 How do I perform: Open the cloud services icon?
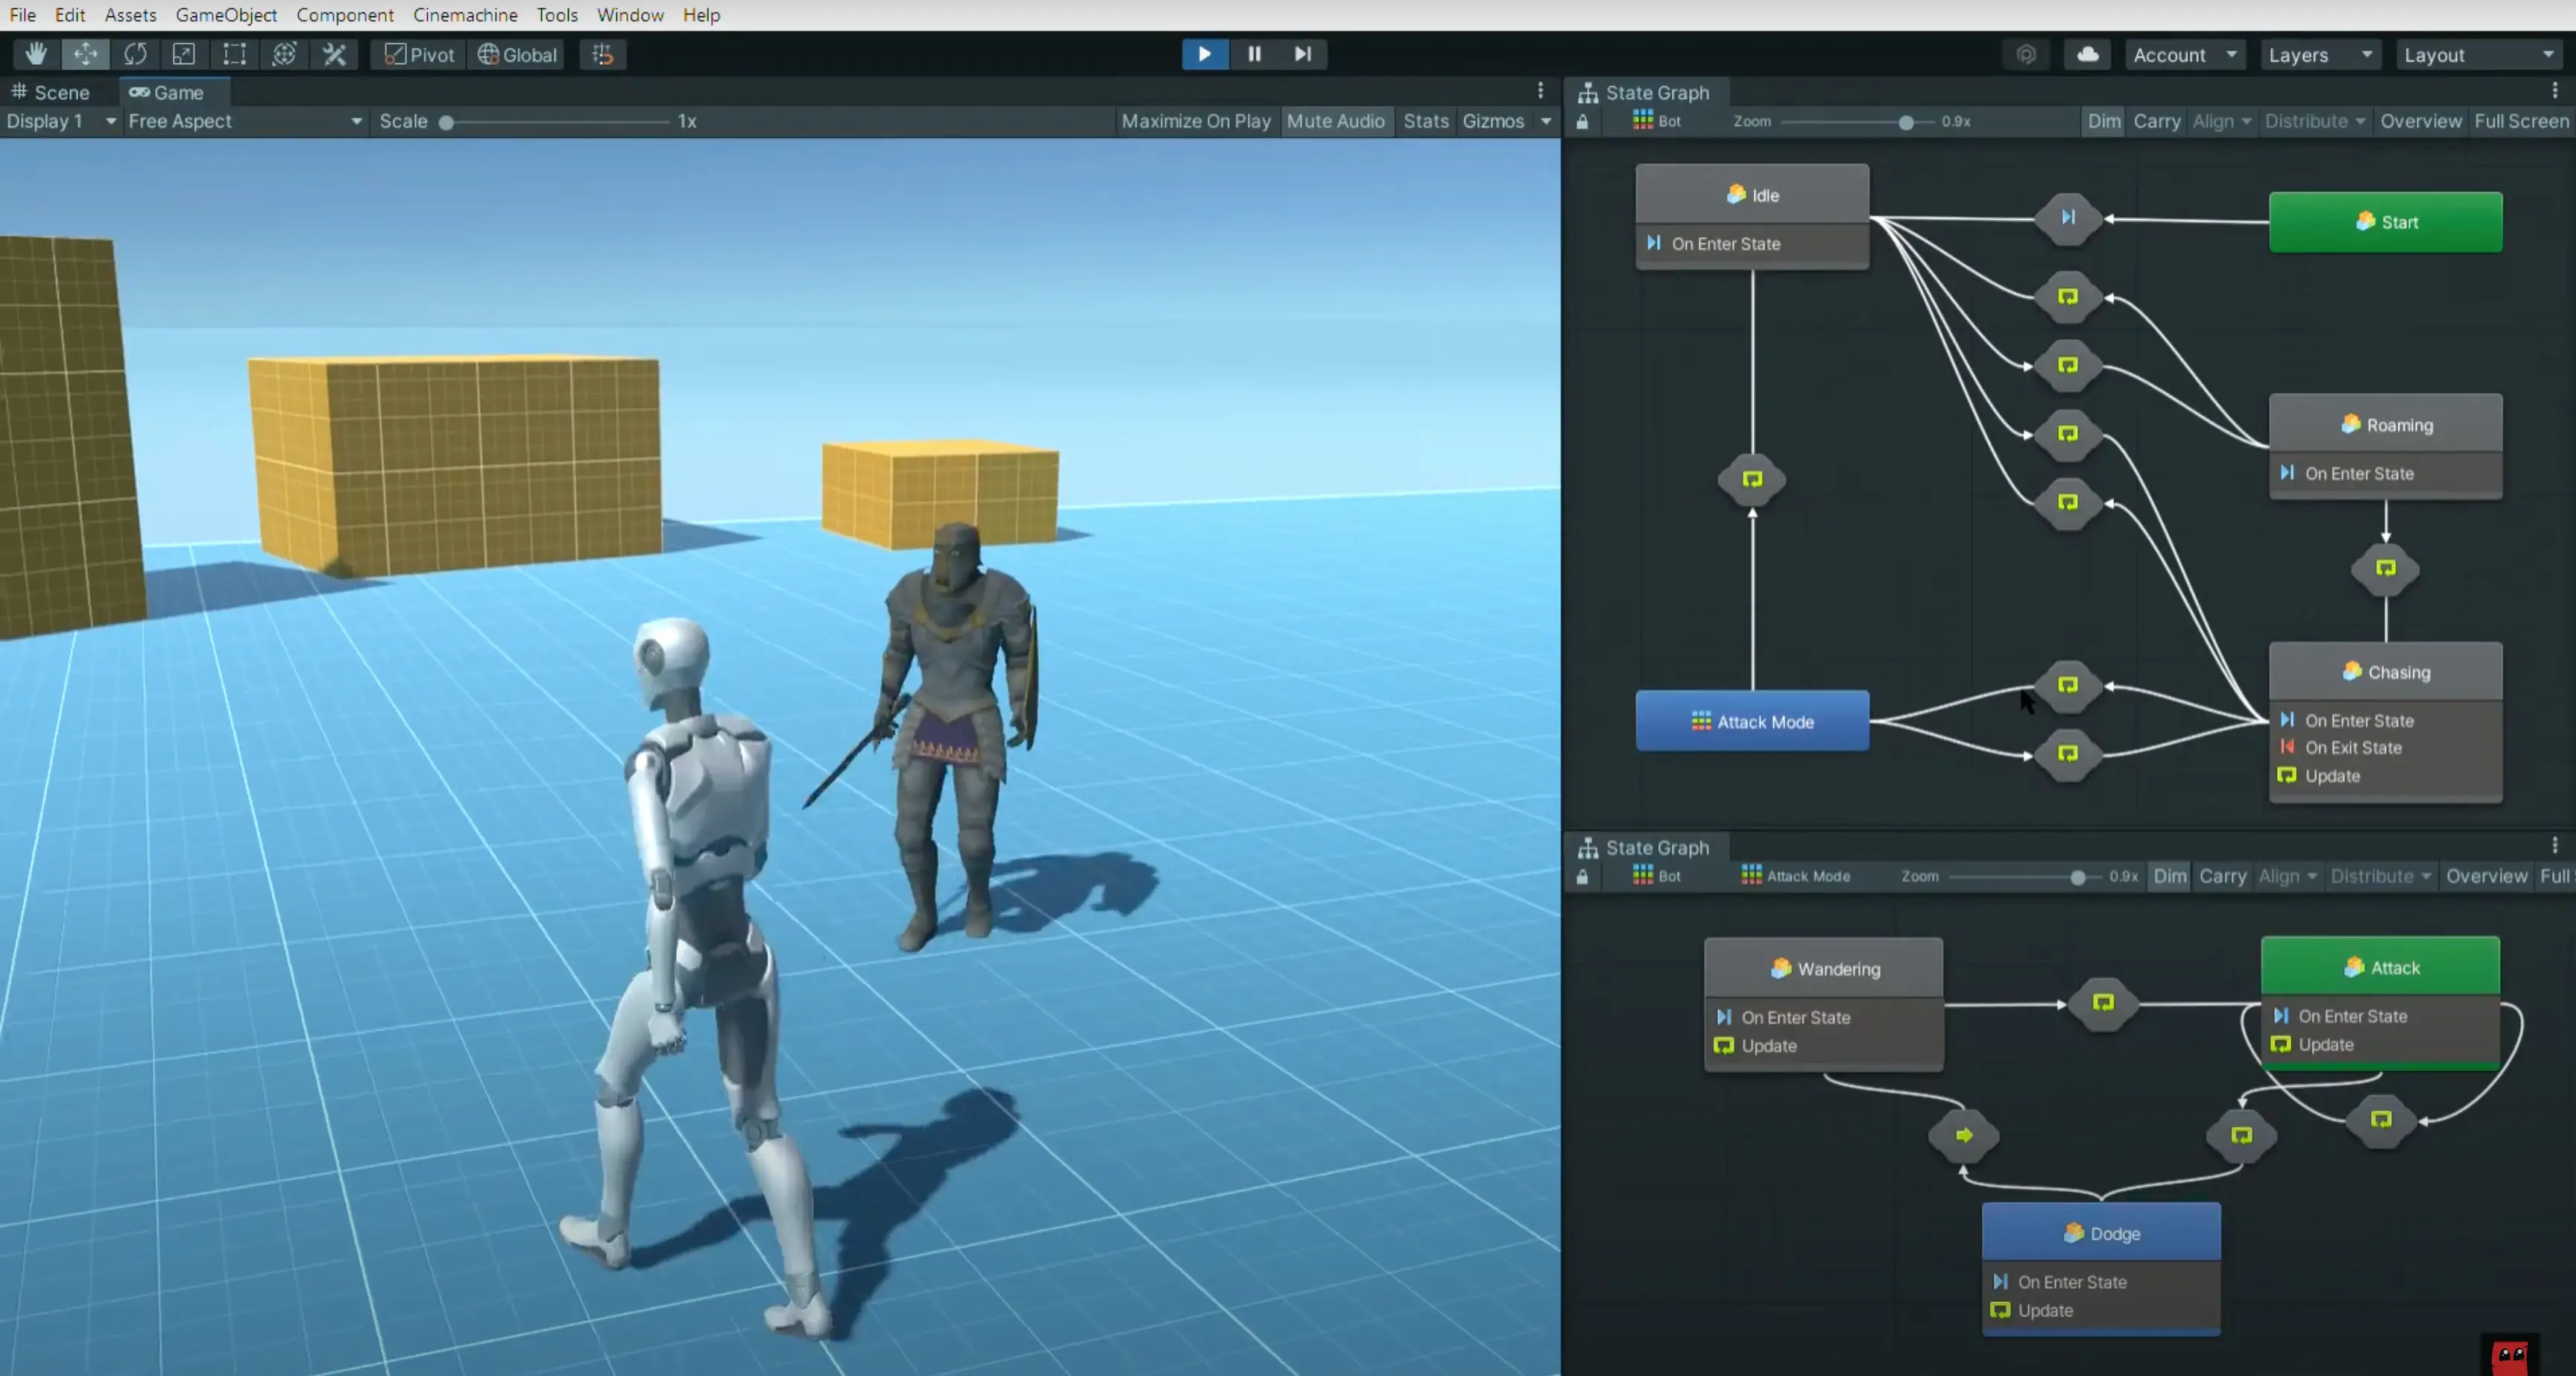click(x=2087, y=54)
